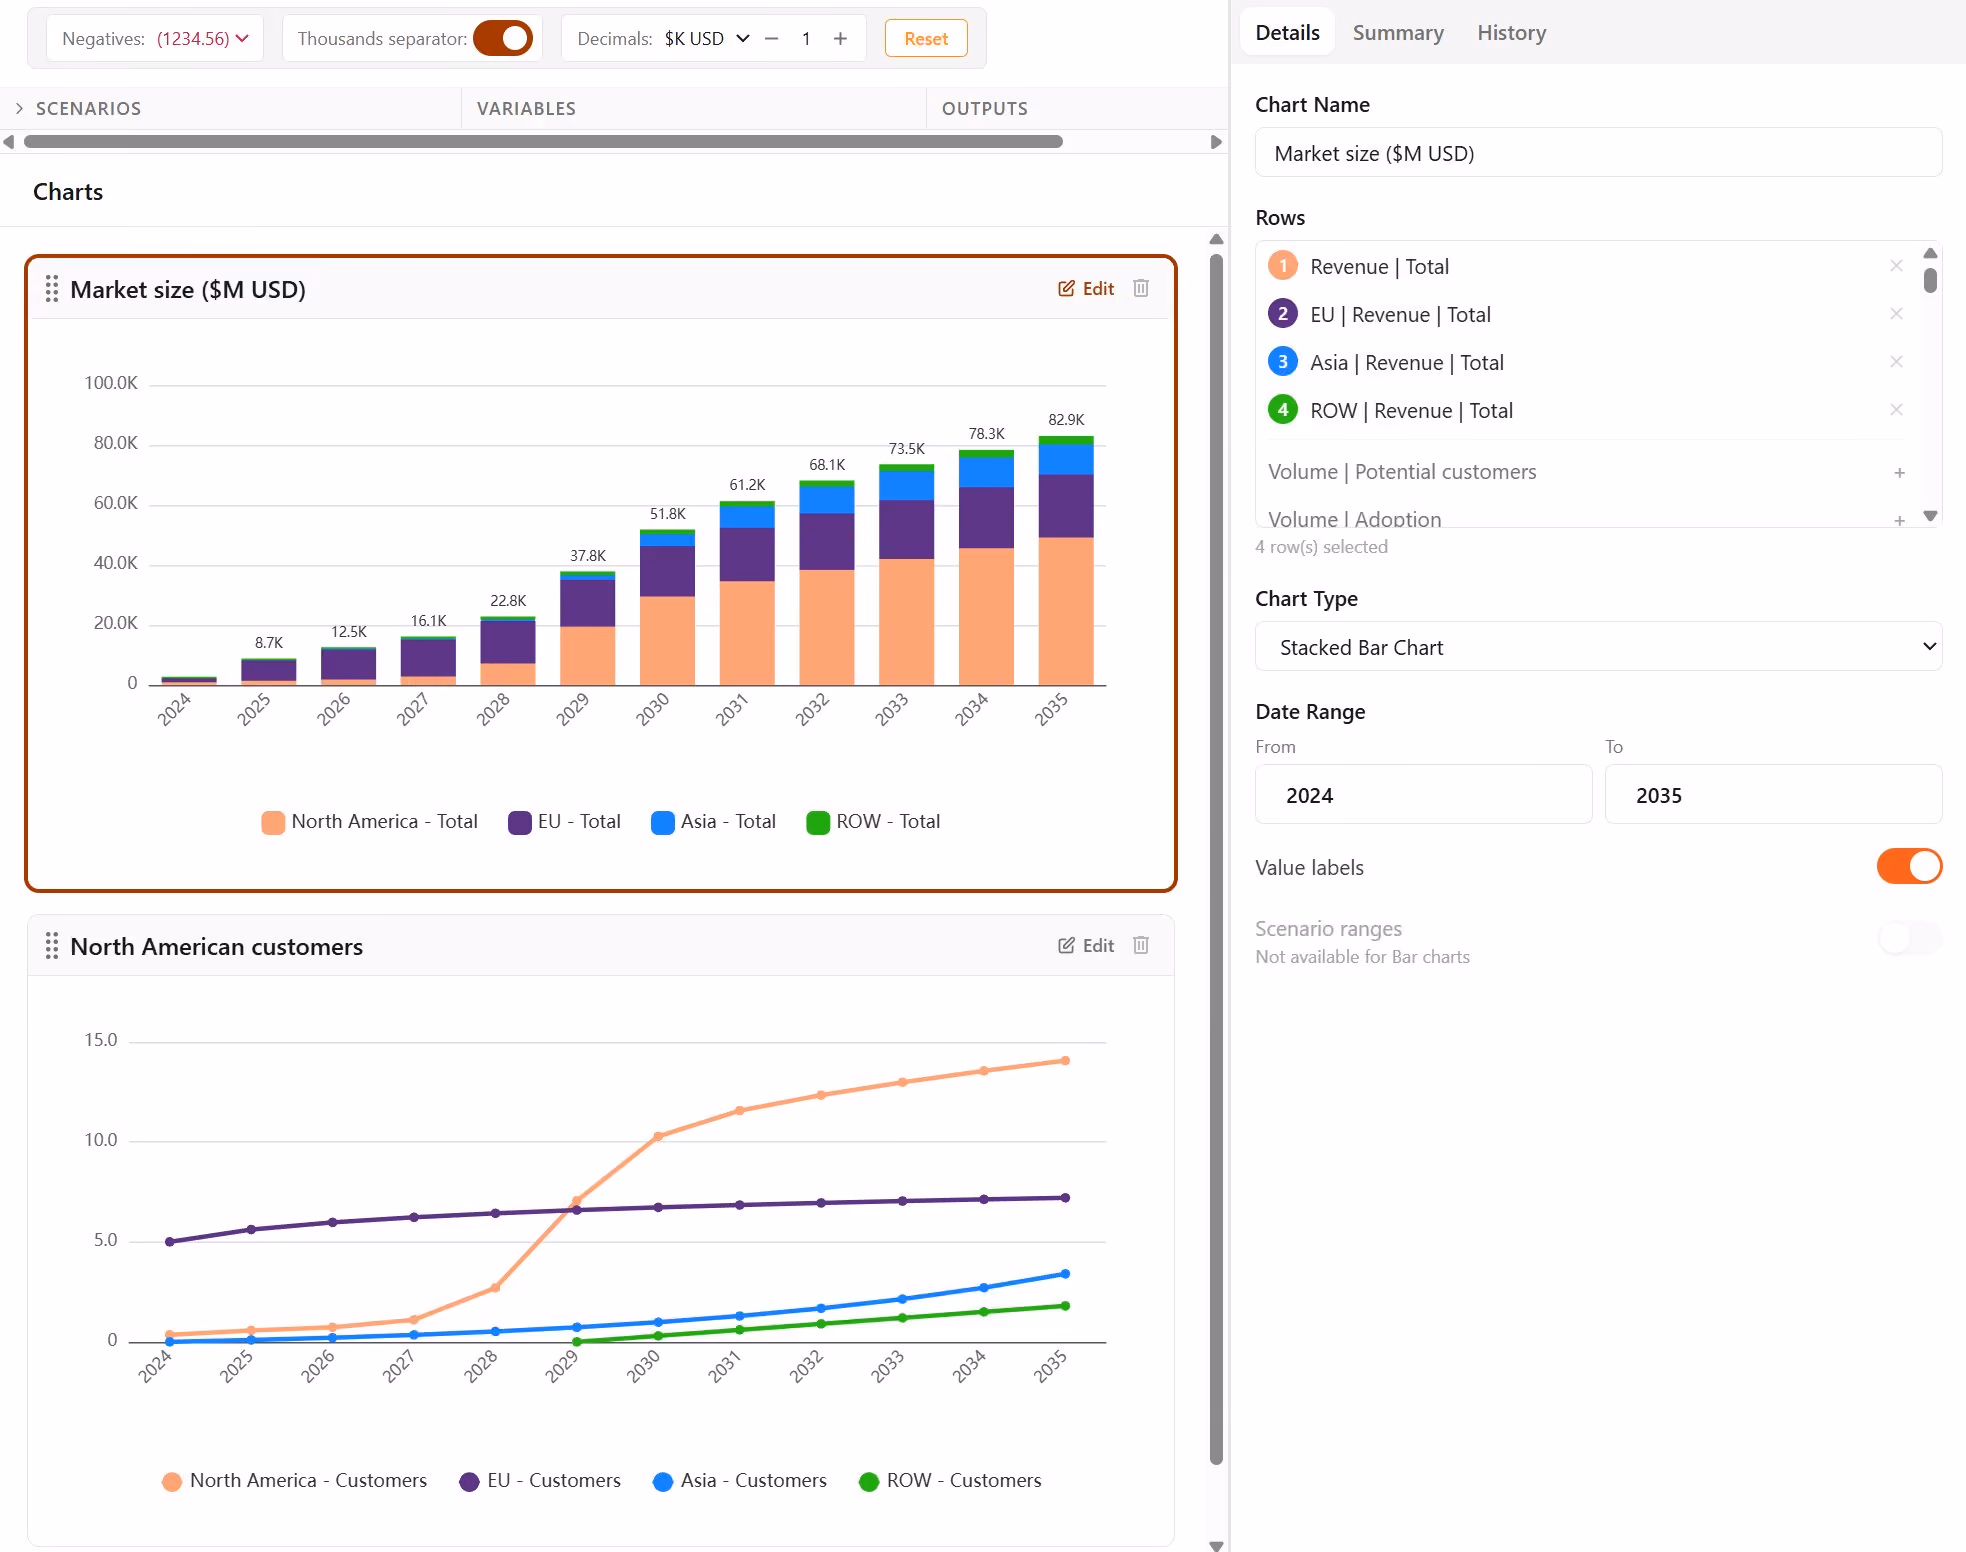
Task: Delete the Market size chart via trash icon
Action: [1141, 288]
